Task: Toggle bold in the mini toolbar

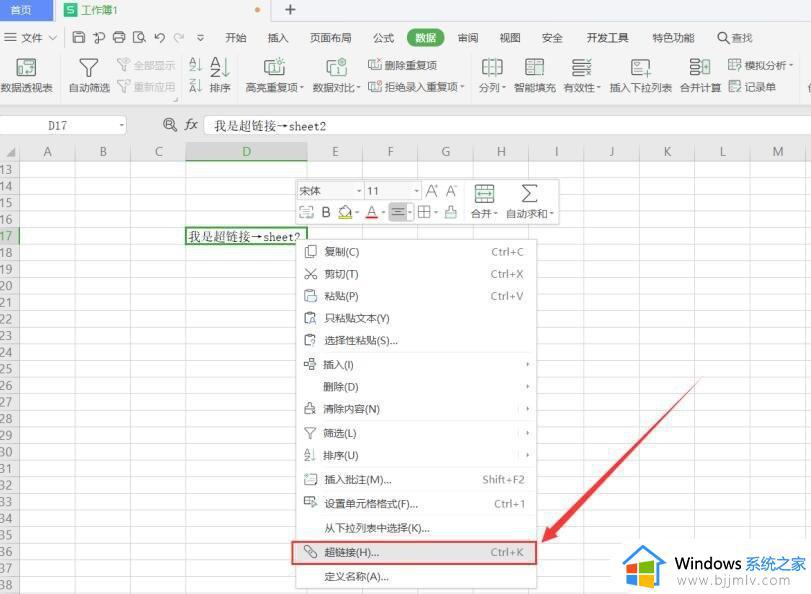Action: [x=326, y=212]
